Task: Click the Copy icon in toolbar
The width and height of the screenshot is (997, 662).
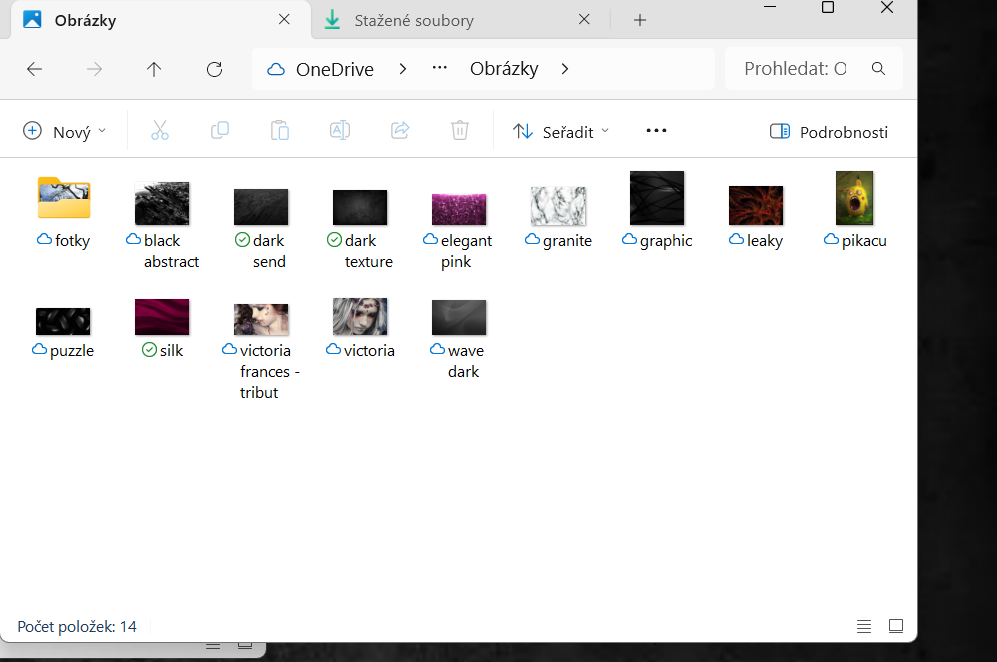Action: click(219, 130)
